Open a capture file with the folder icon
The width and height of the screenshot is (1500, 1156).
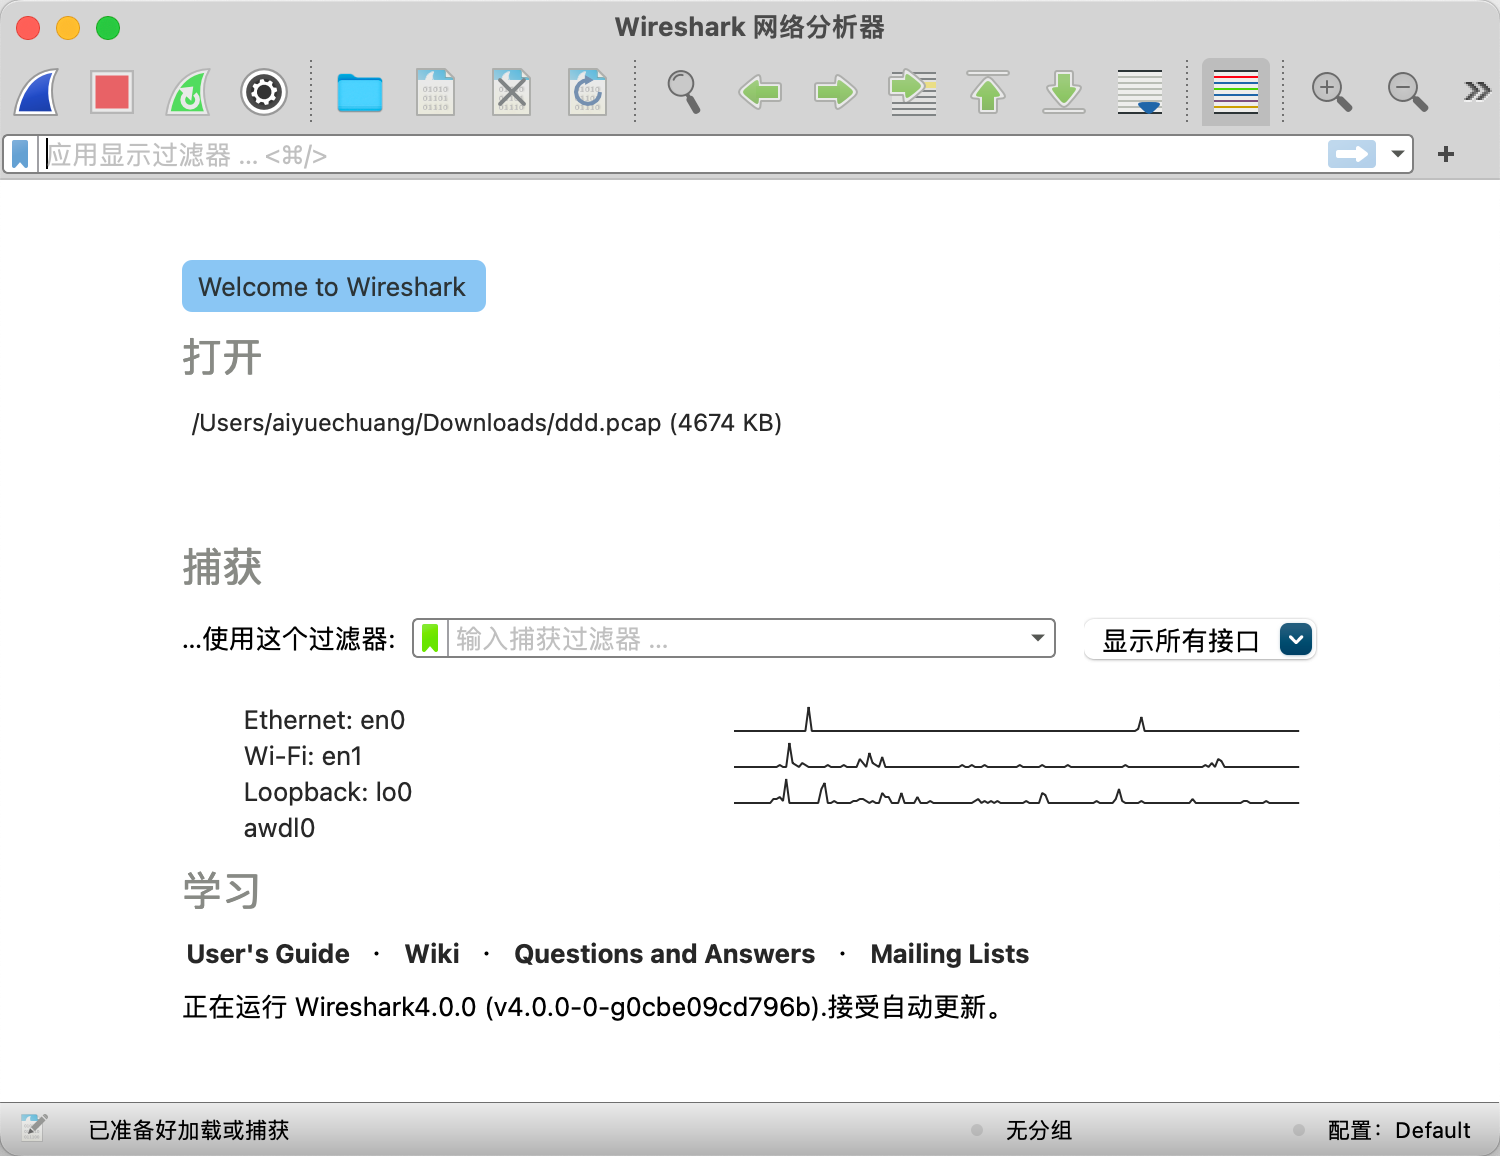tap(360, 92)
